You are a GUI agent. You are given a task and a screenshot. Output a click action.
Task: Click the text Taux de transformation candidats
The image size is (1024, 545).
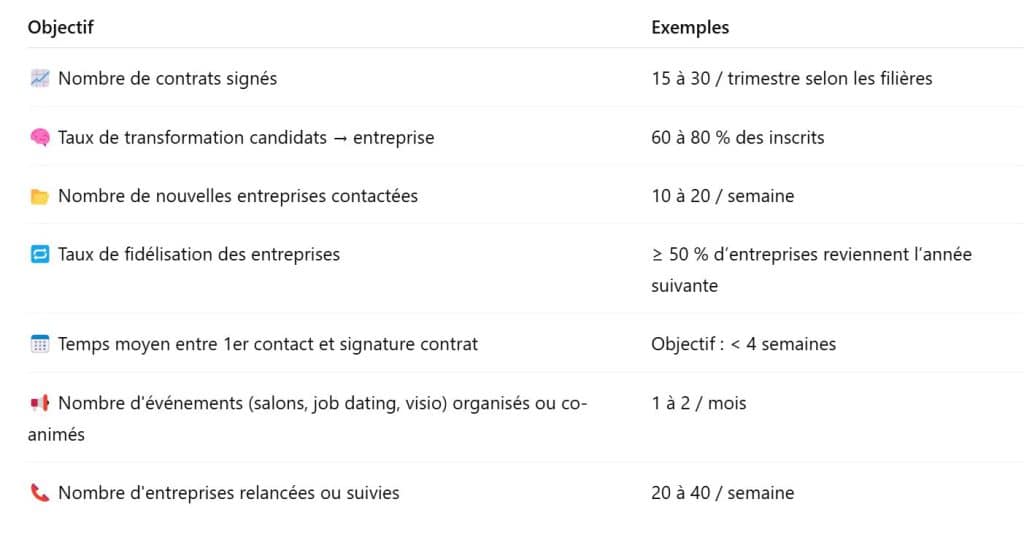coord(192,137)
